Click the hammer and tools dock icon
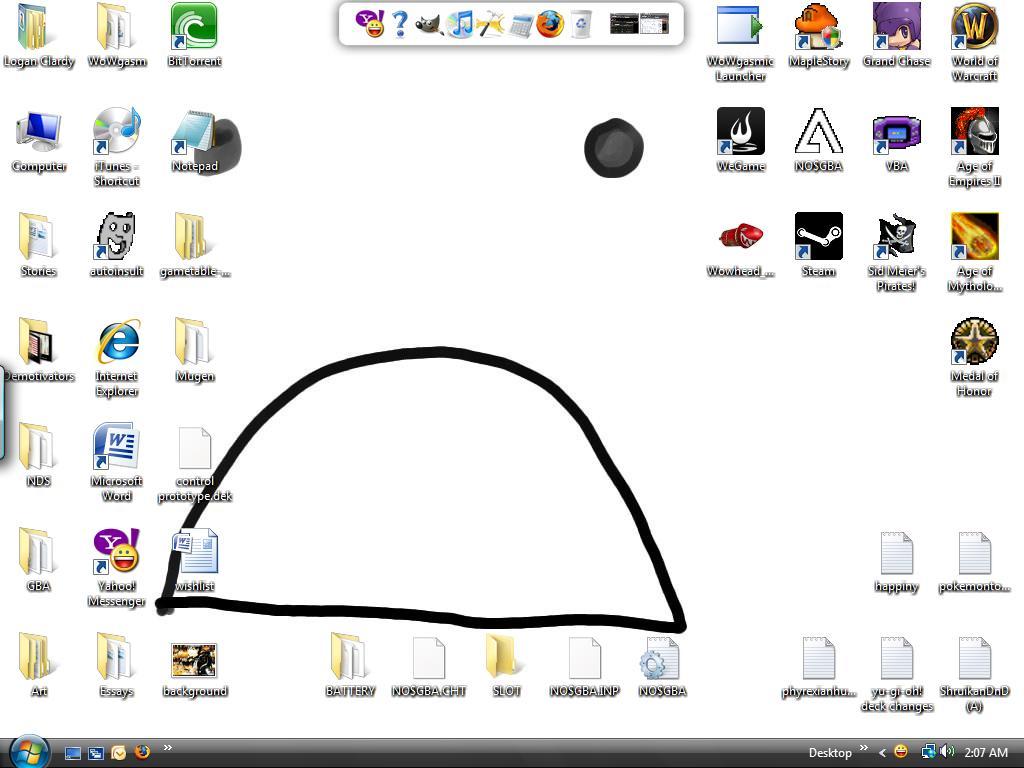 pos(490,25)
